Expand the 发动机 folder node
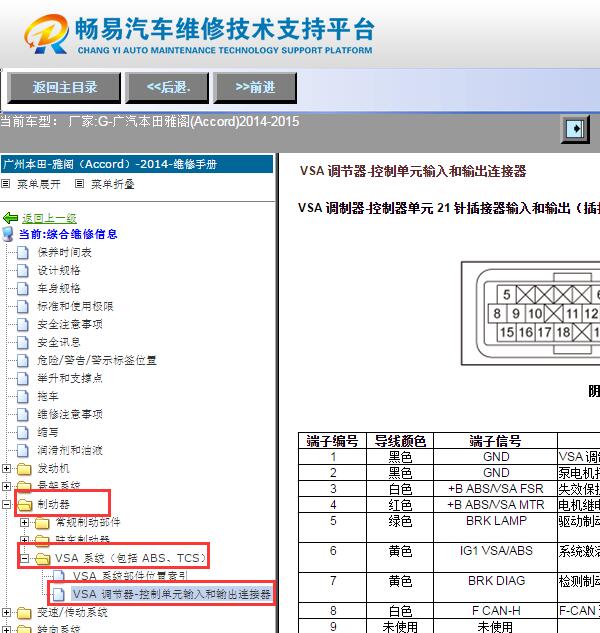600x633 pixels. click(6, 468)
